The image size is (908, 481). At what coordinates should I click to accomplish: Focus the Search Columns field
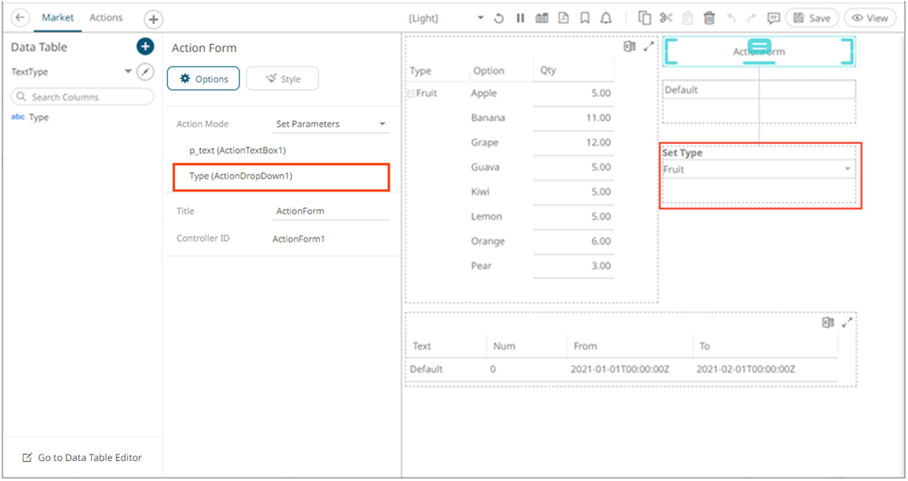point(82,97)
